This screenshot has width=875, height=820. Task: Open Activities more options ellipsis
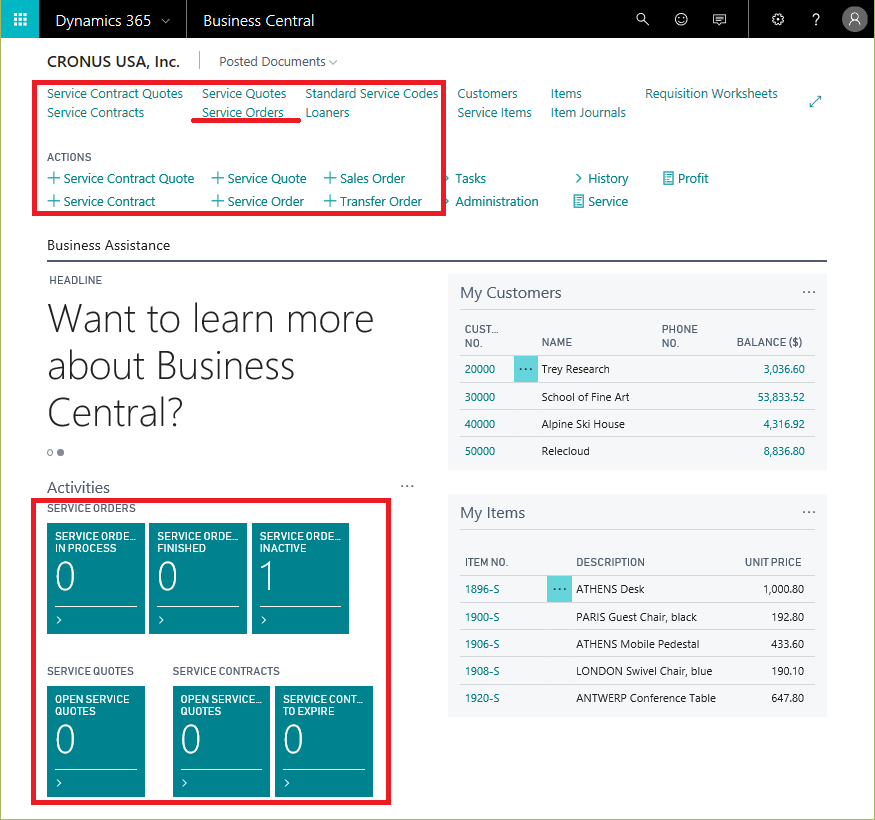pyautogui.click(x=407, y=486)
